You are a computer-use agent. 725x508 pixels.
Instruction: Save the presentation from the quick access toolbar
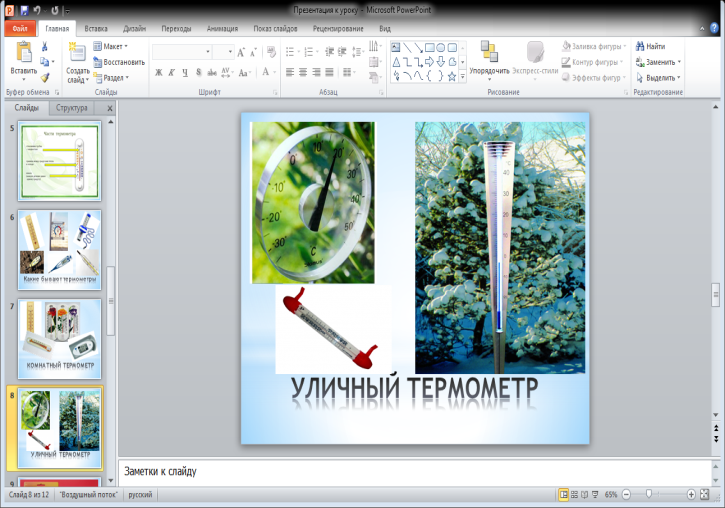click(24, 11)
